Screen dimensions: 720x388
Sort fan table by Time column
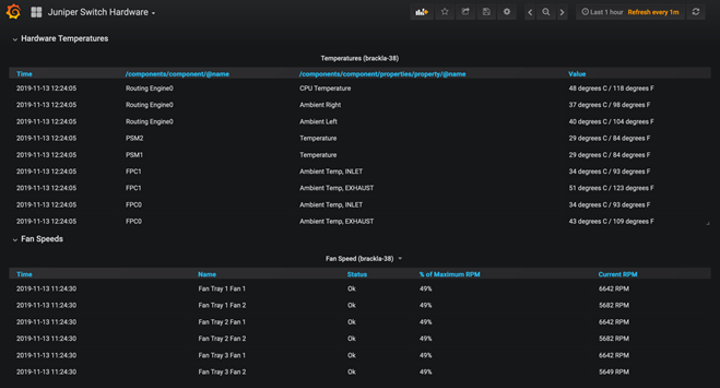coord(24,275)
